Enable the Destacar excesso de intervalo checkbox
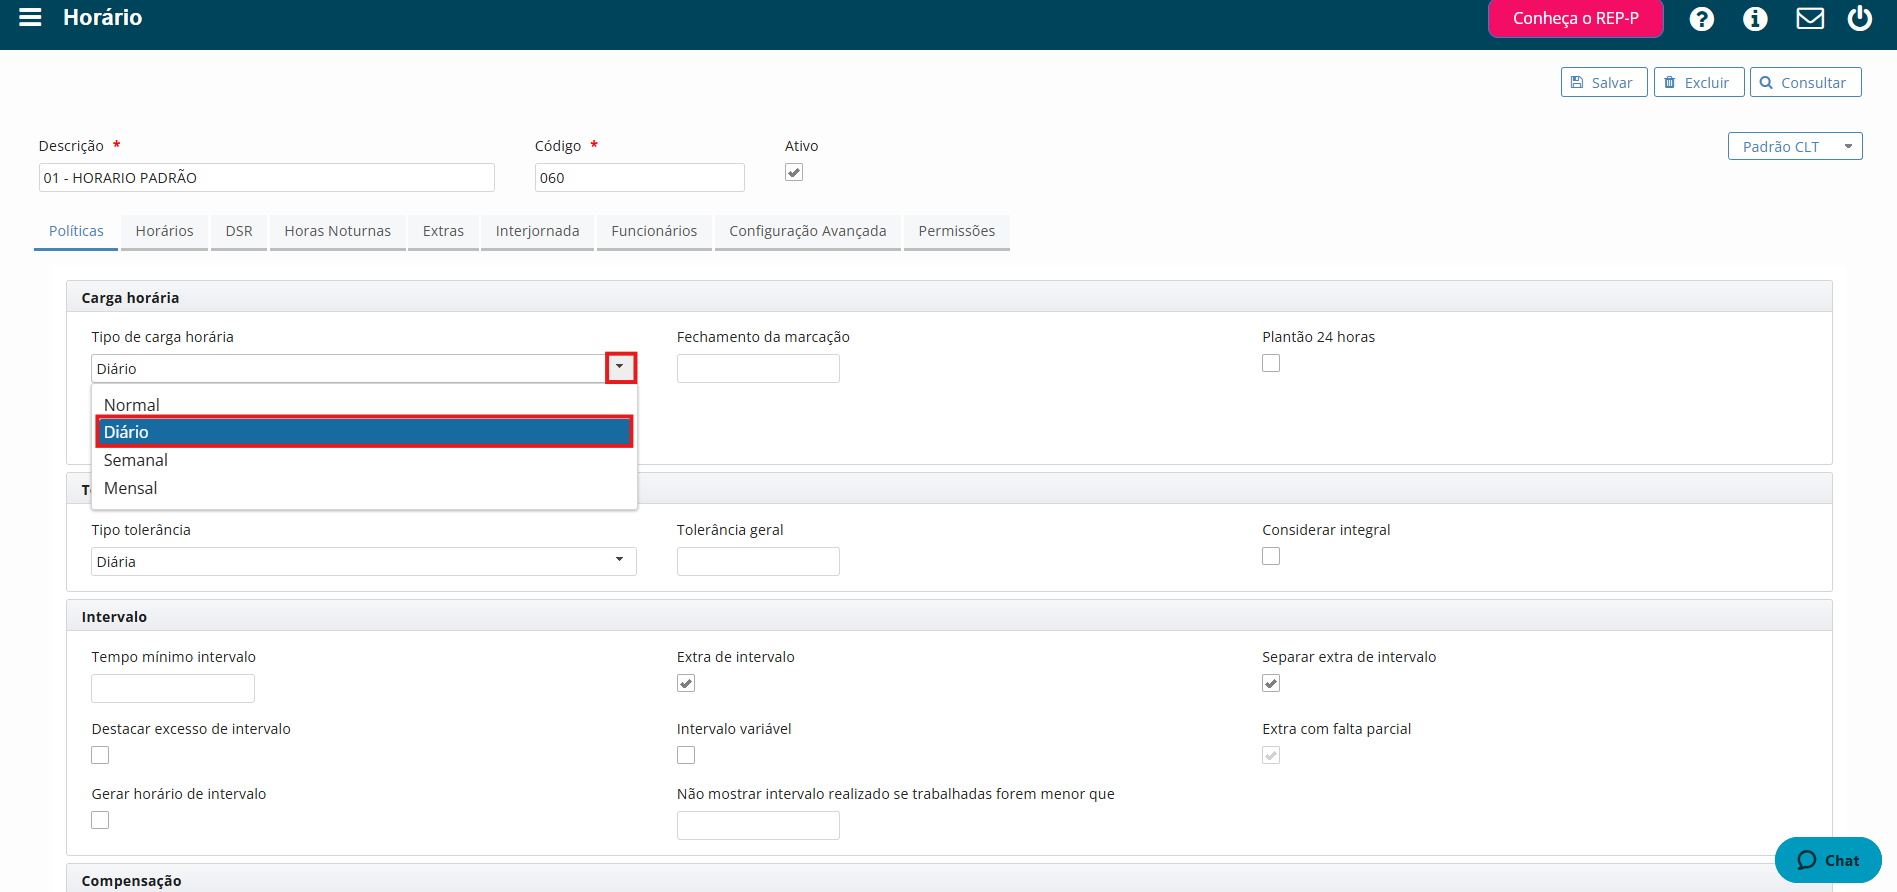Viewport: 1897px width, 892px height. click(x=100, y=755)
